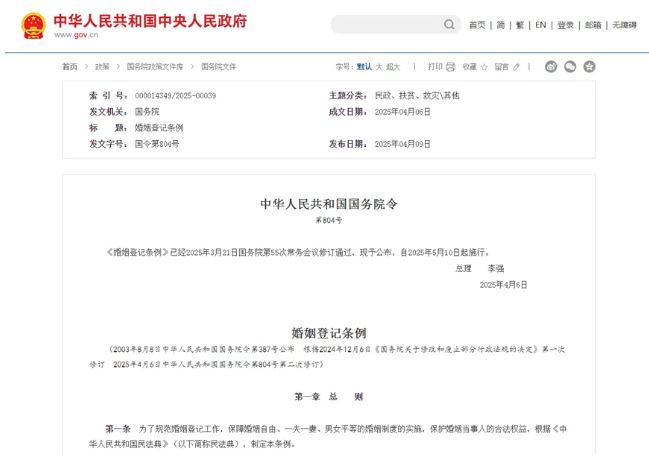Open the 无障碍 accessibility link

tap(624, 25)
